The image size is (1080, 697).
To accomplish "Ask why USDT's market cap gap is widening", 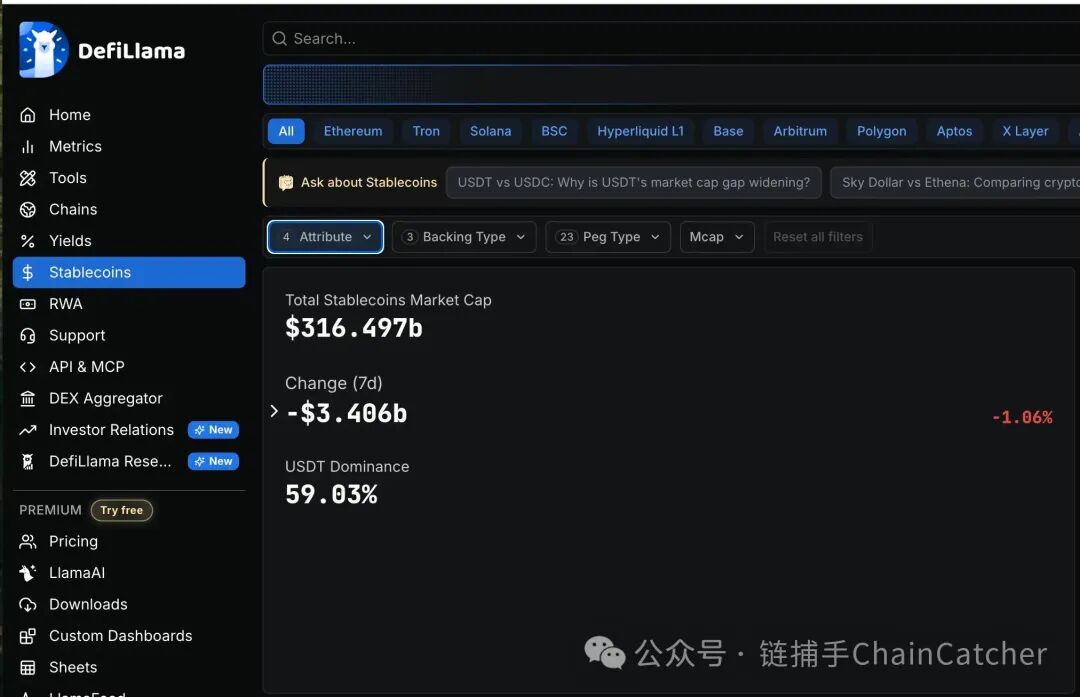I will tap(634, 183).
